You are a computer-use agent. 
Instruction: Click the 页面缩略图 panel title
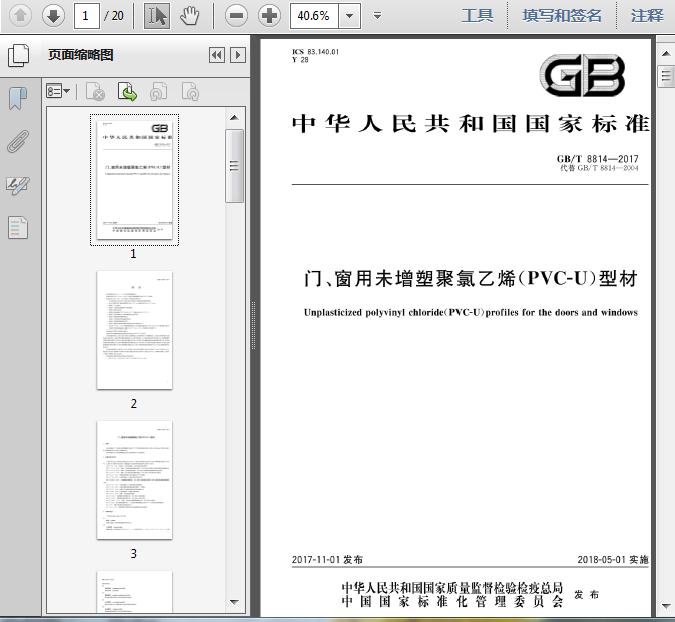point(81,55)
